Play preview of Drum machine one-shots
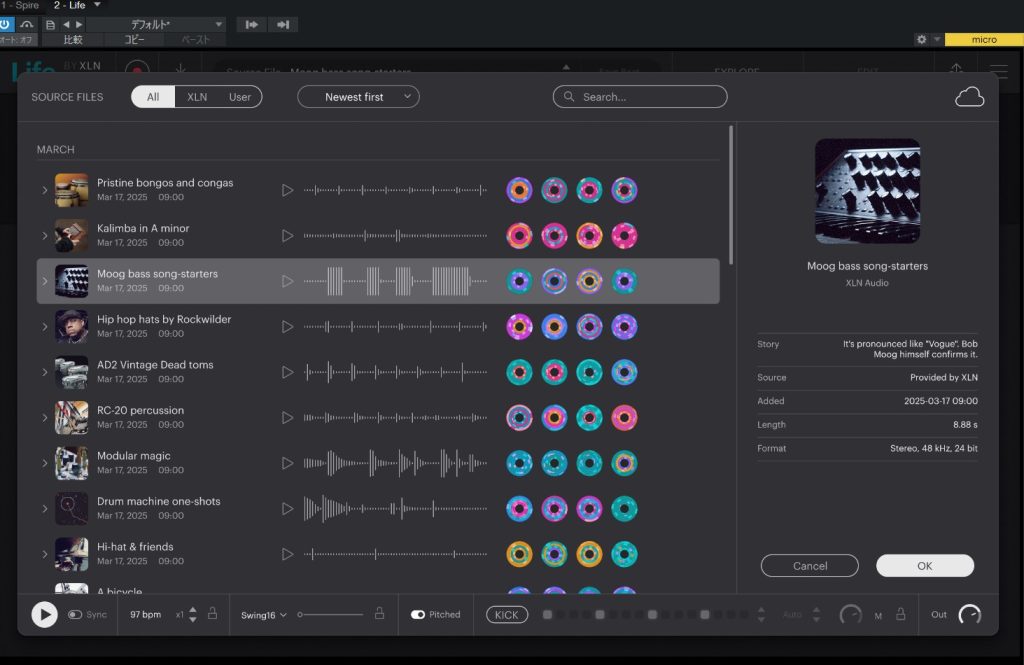This screenshot has width=1024, height=665. click(x=287, y=509)
